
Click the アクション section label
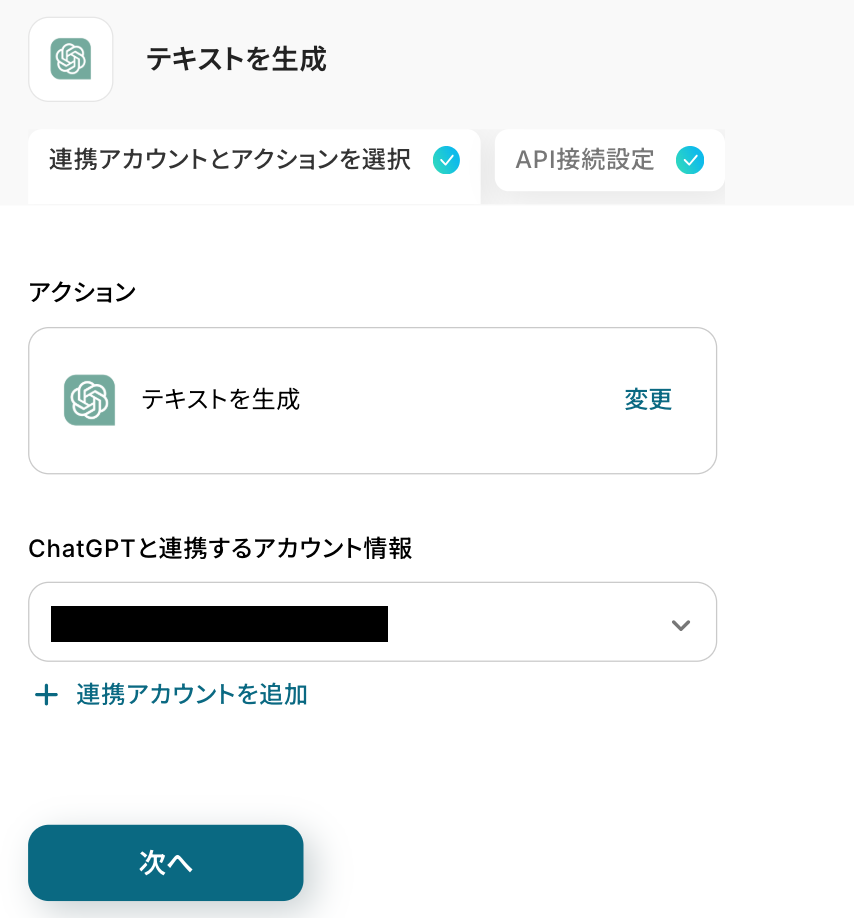[x=82, y=292]
